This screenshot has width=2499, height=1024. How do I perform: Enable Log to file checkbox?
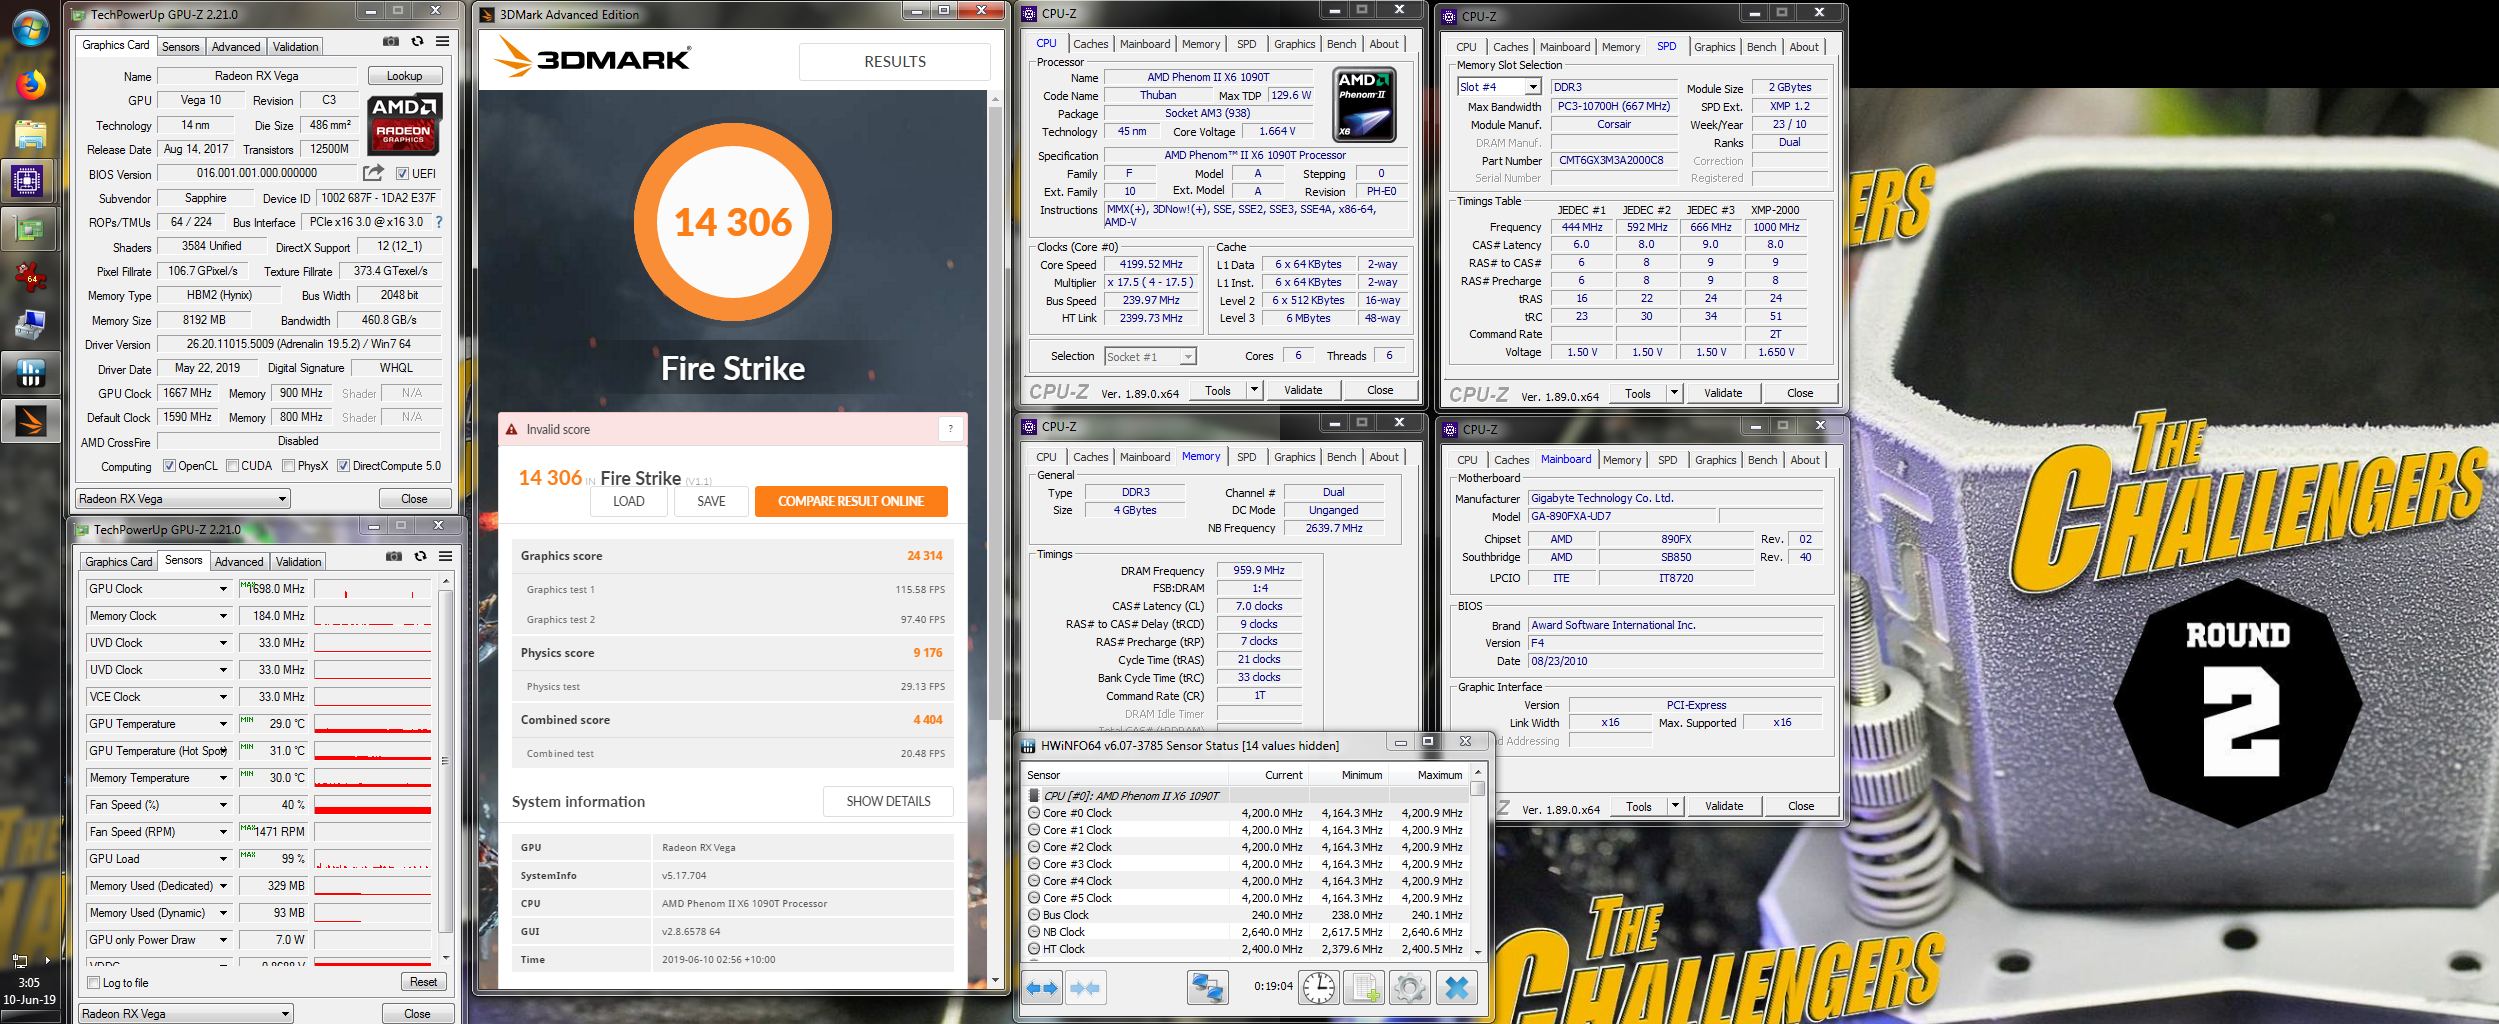coord(94,983)
